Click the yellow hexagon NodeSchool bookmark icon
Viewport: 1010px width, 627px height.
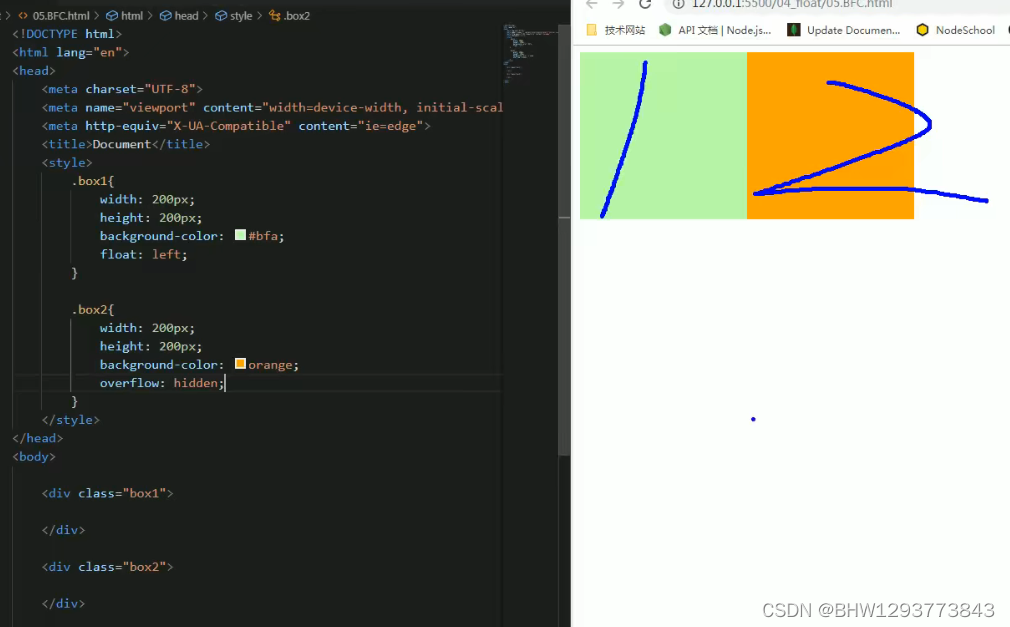pos(922,30)
